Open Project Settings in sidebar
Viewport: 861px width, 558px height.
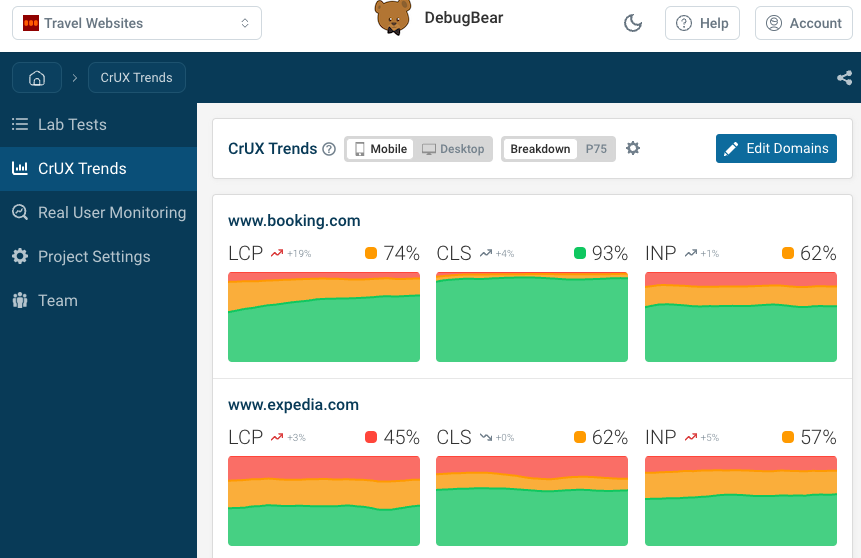pos(98,256)
